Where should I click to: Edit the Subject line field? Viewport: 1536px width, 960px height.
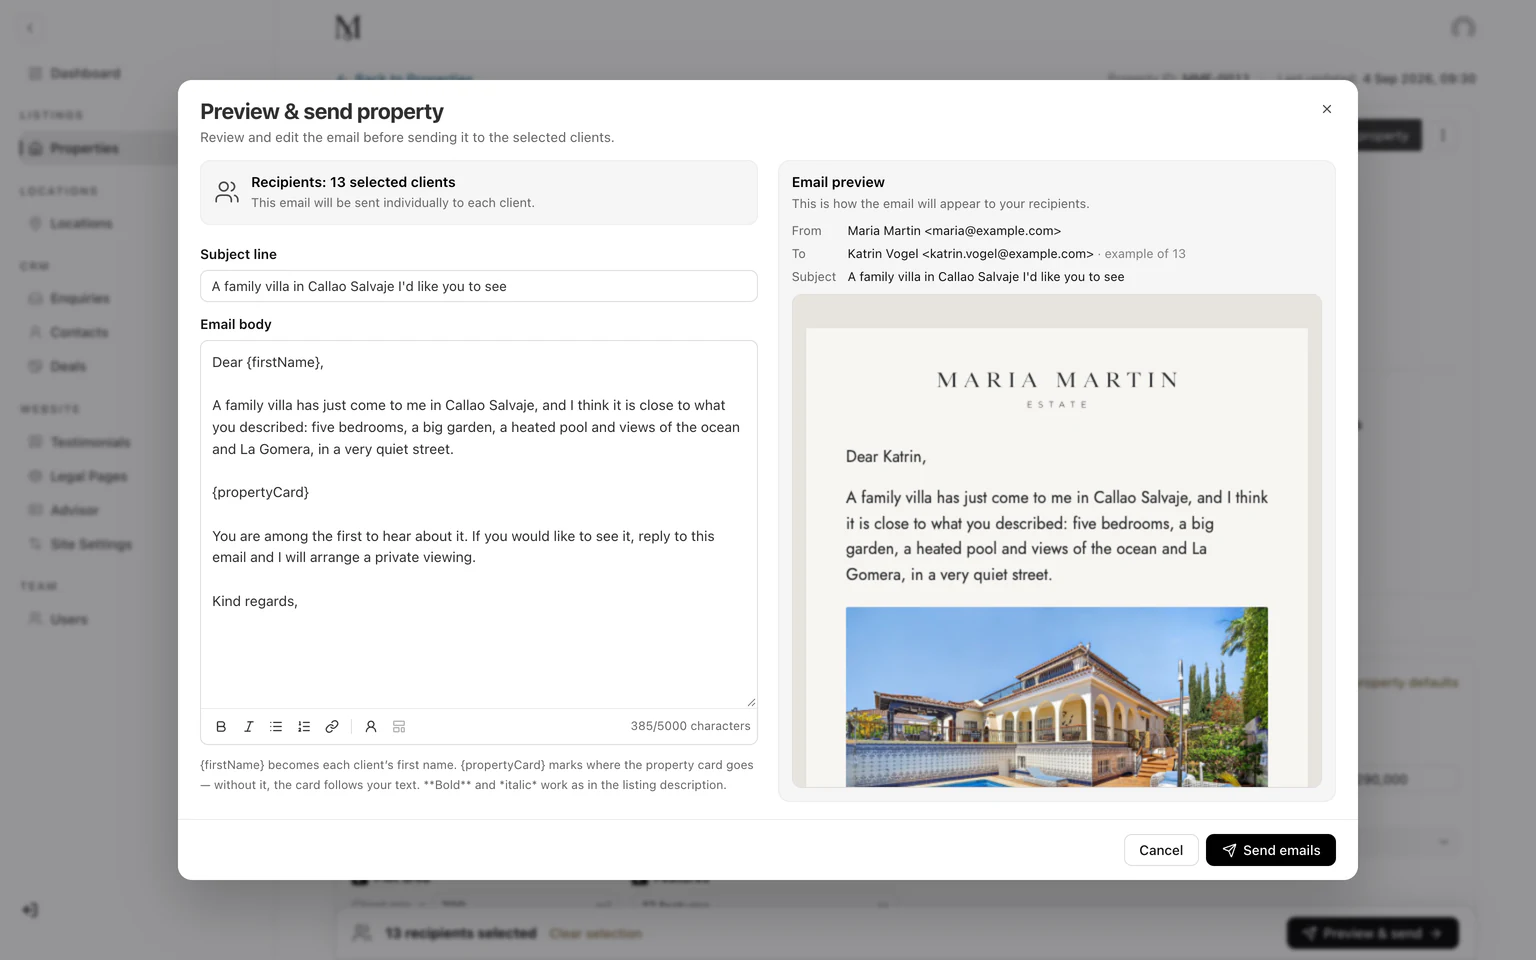[479, 286]
